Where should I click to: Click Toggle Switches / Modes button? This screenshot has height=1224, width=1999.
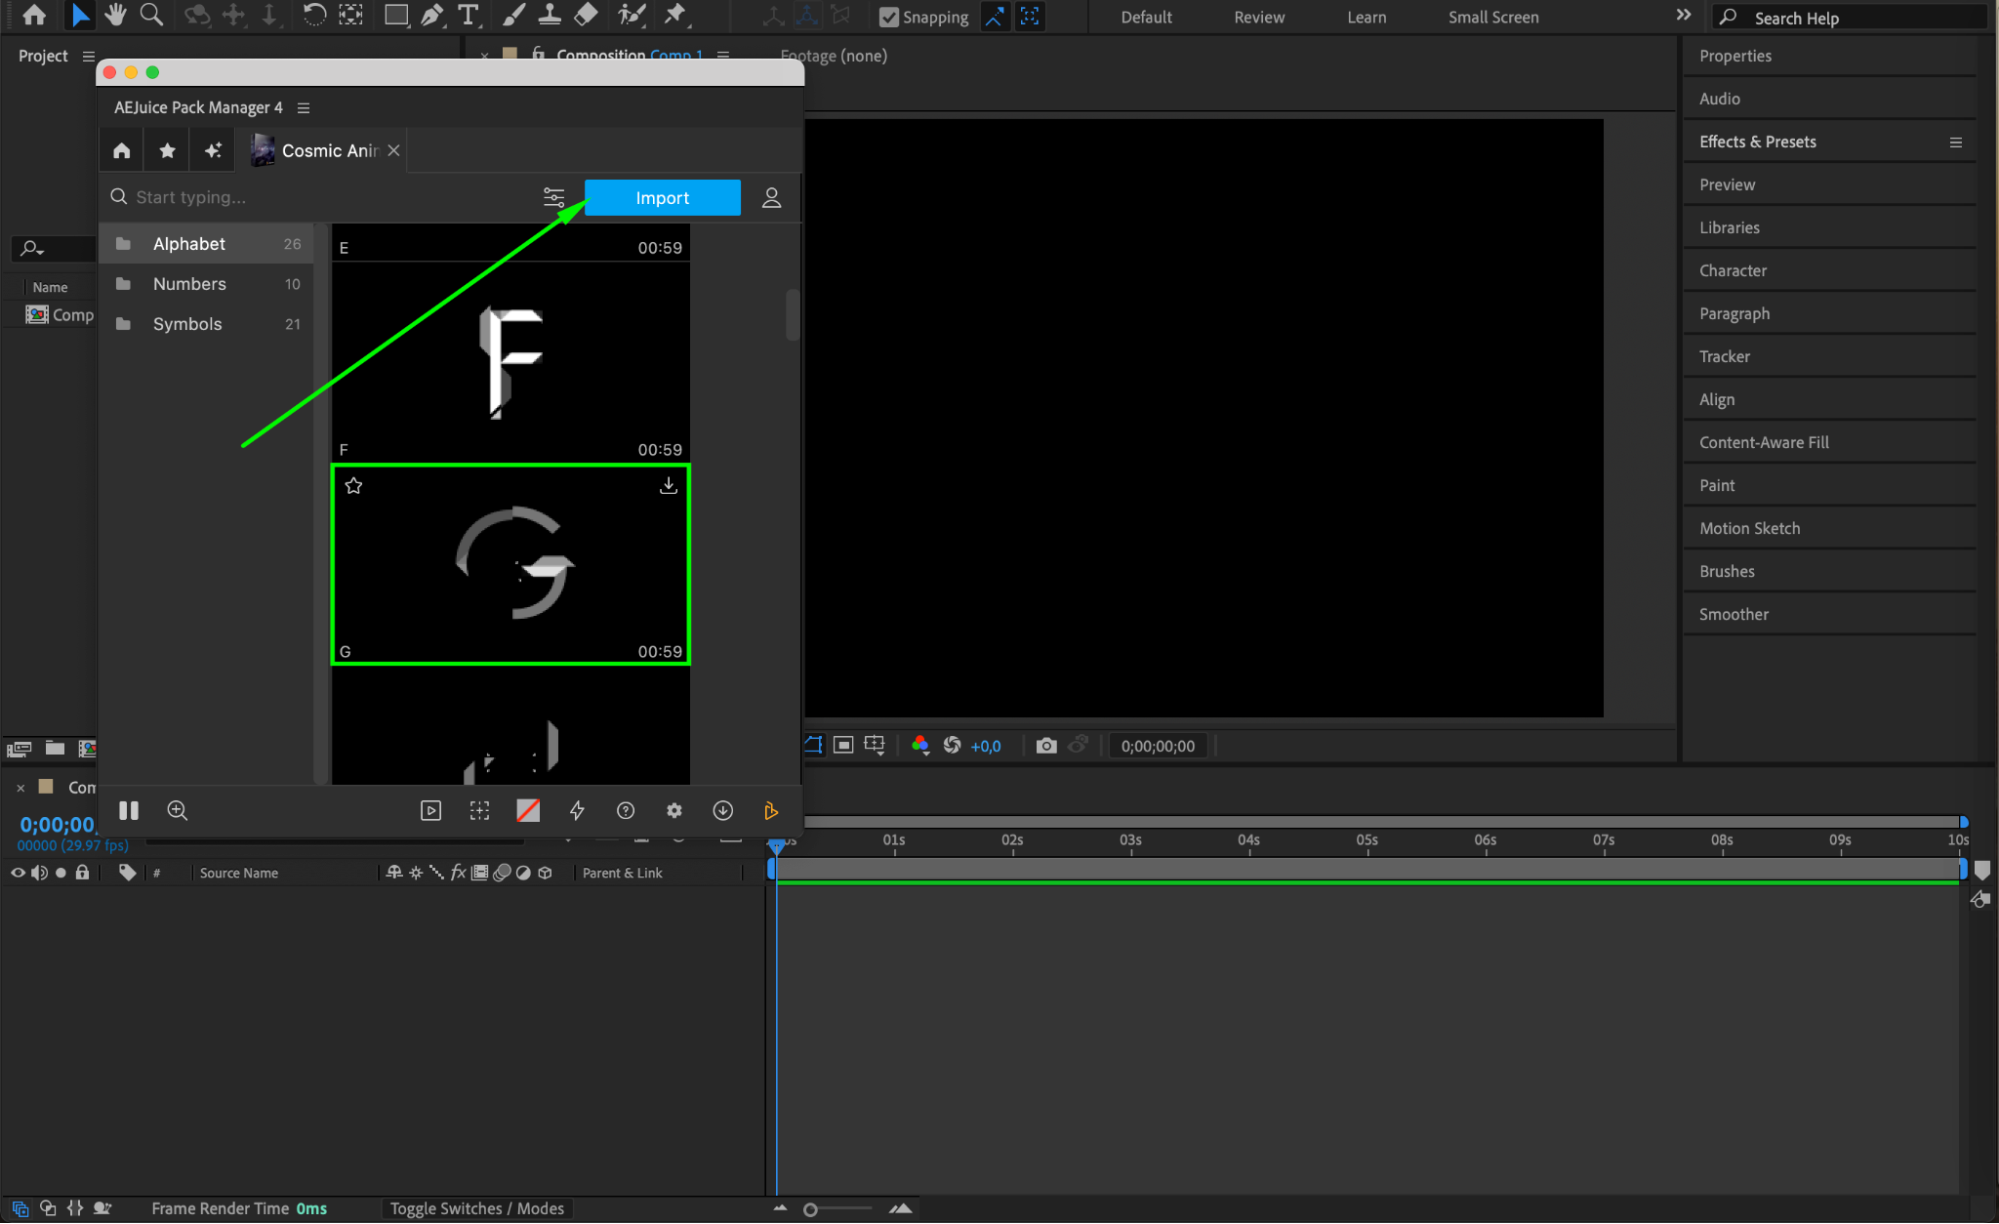(x=477, y=1208)
